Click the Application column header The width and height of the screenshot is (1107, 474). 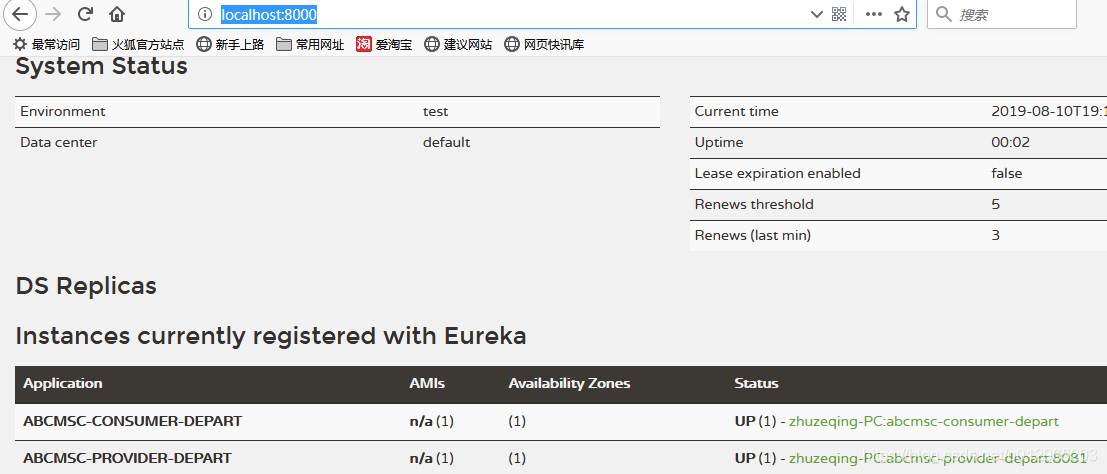point(63,384)
